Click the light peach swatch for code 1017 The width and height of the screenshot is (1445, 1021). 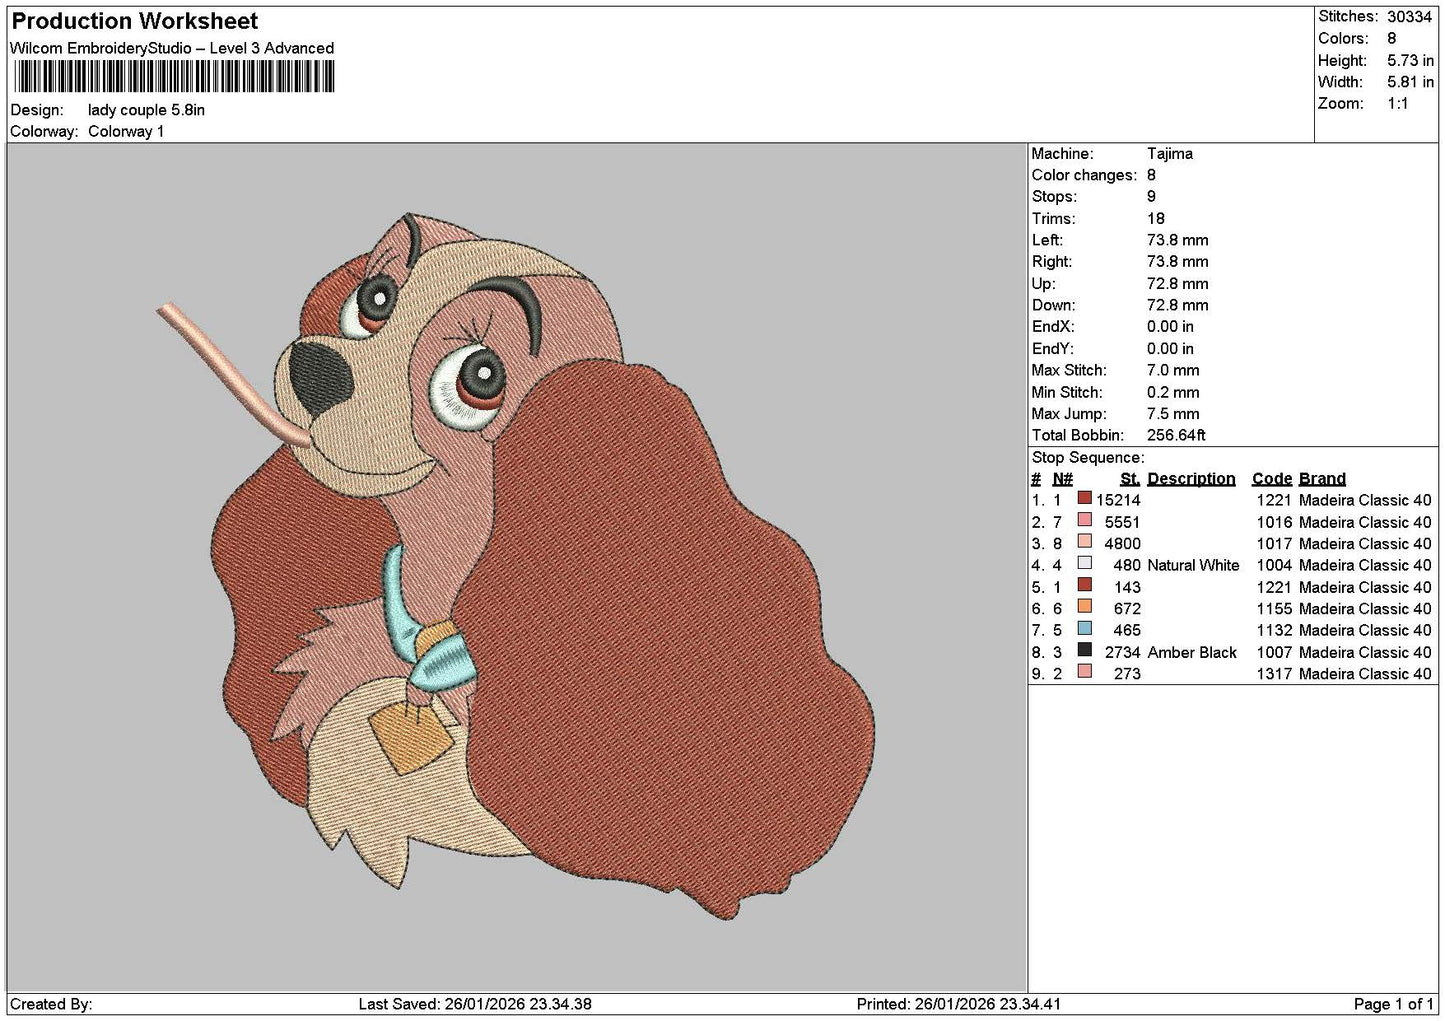(x=1084, y=543)
